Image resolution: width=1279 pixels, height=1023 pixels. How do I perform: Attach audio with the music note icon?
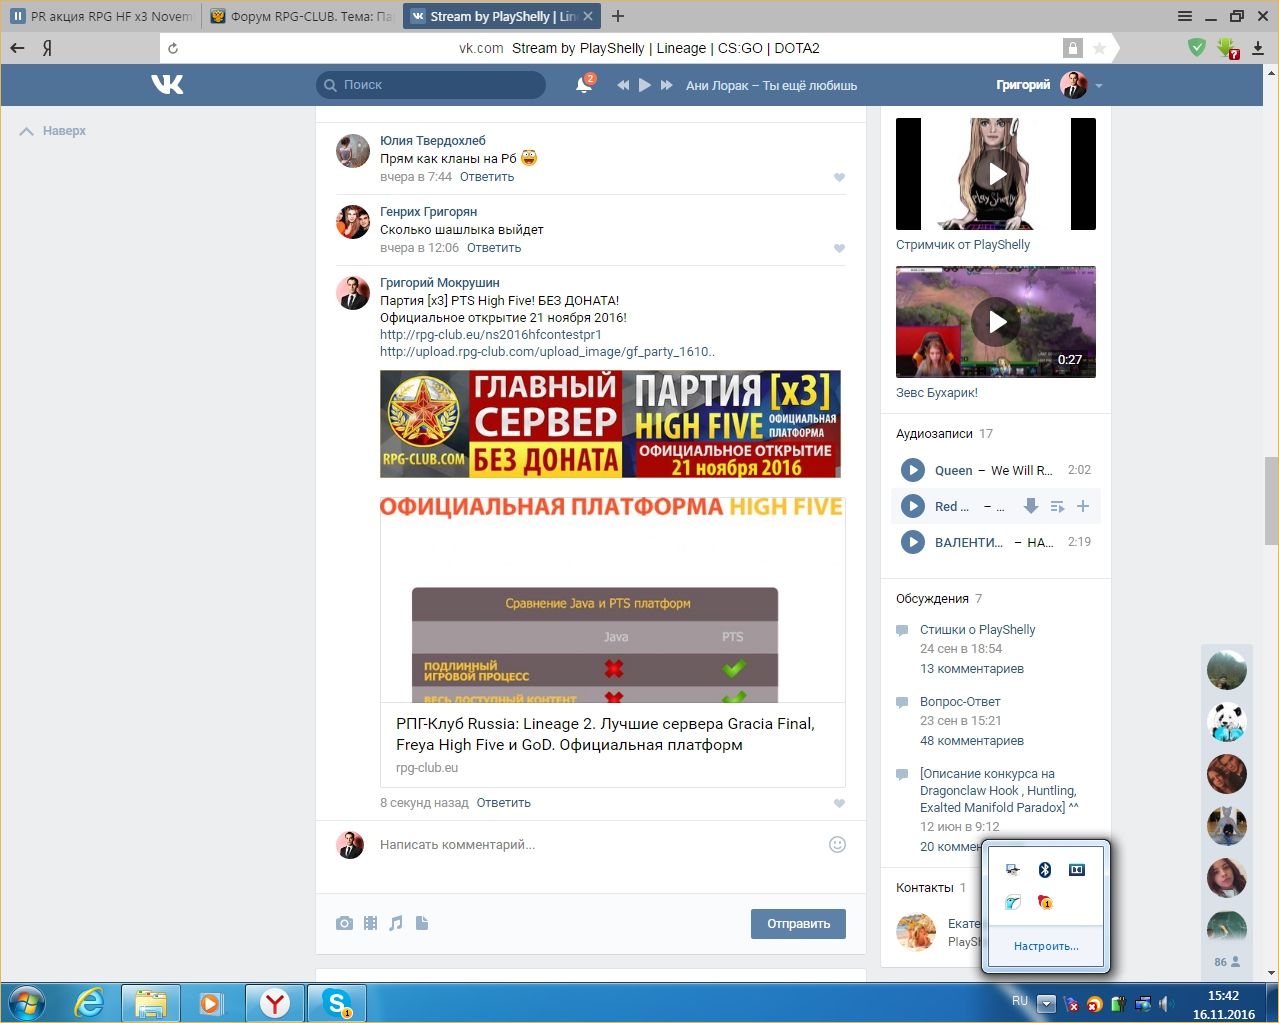click(396, 923)
